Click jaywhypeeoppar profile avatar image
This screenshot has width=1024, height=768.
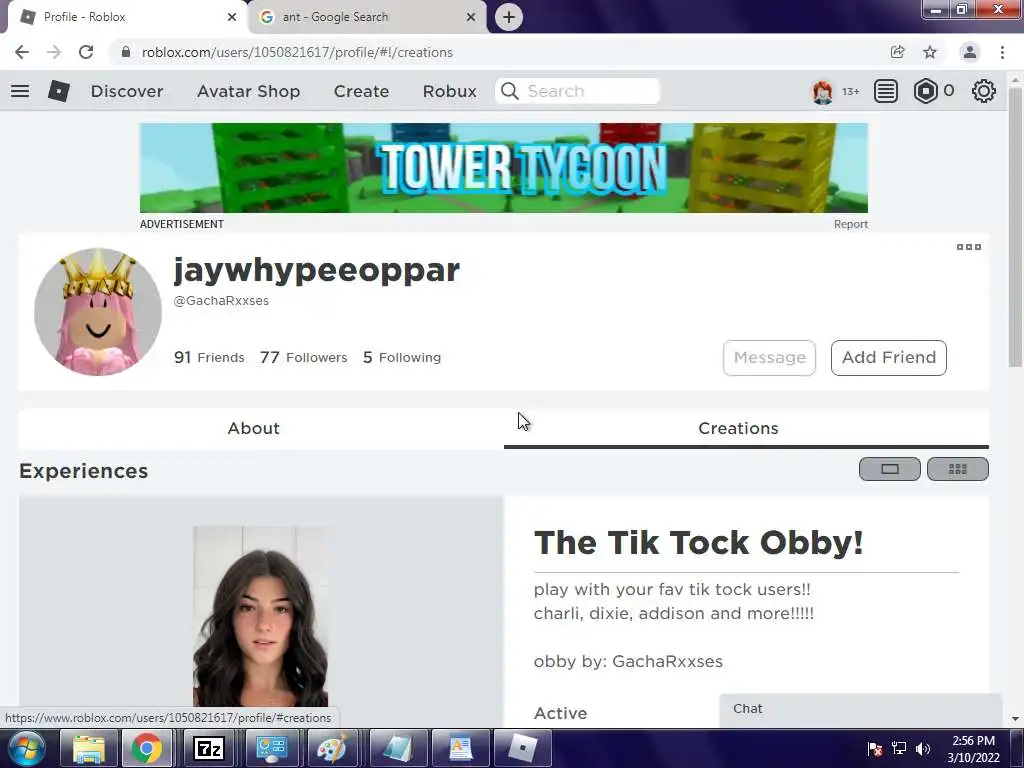pos(98,312)
